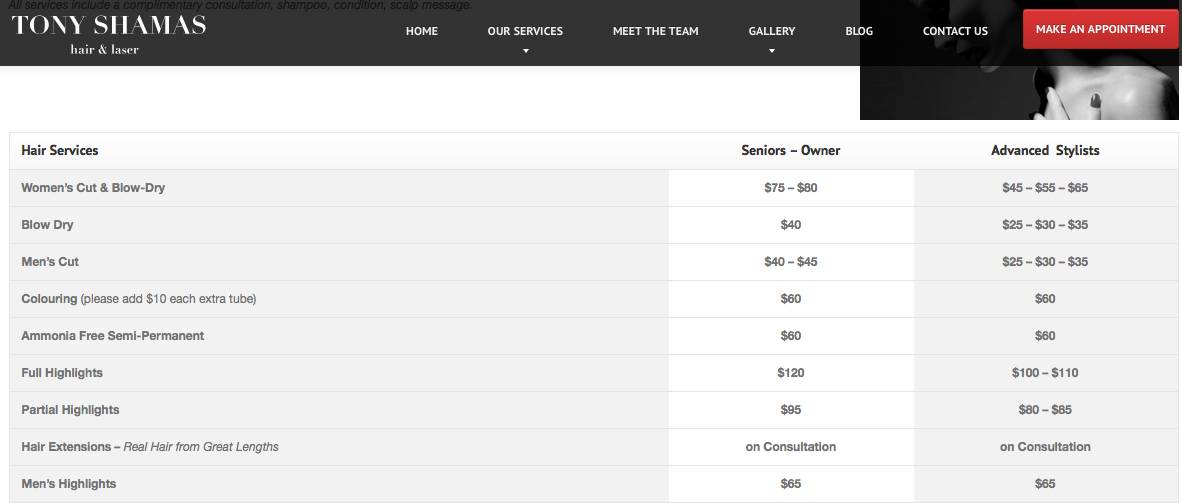Image resolution: width=1182 pixels, height=503 pixels.
Task: Click the Make An Appointment button
Action: [1101, 29]
